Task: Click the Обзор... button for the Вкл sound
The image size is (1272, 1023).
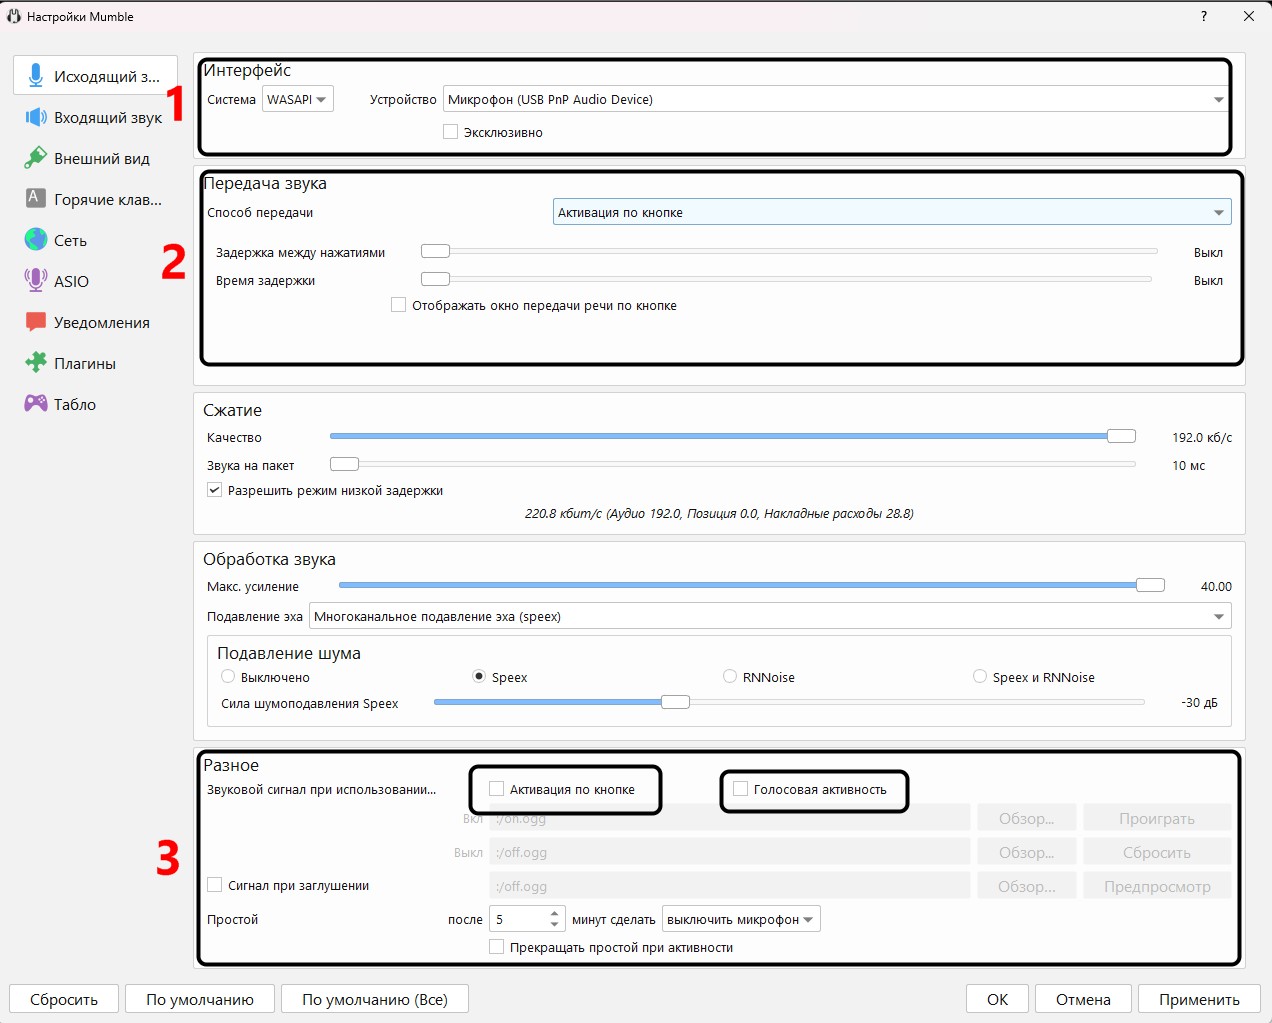Action: pyautogui.click(x=1027, y=818)
